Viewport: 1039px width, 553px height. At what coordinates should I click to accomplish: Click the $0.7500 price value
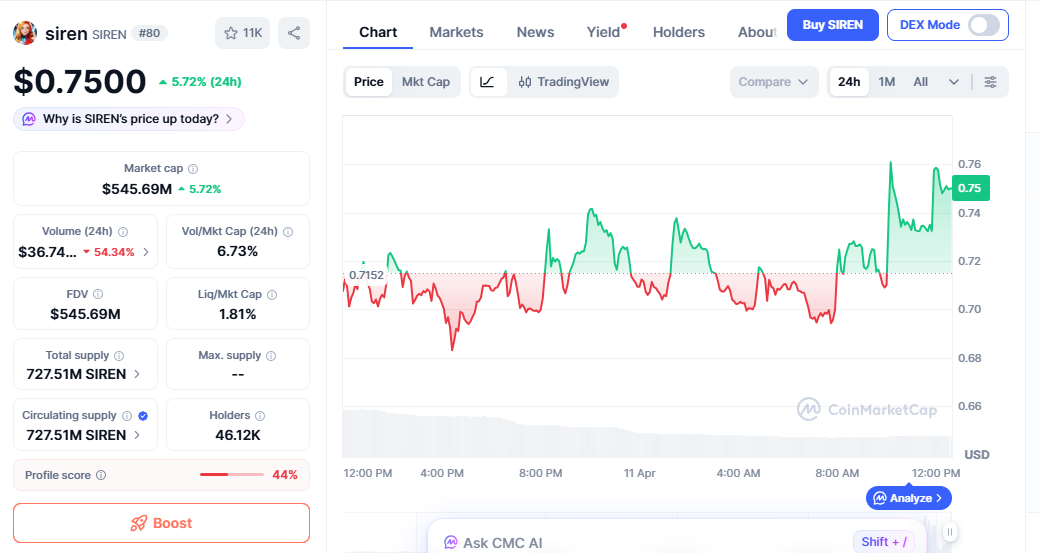coord(80,82)
